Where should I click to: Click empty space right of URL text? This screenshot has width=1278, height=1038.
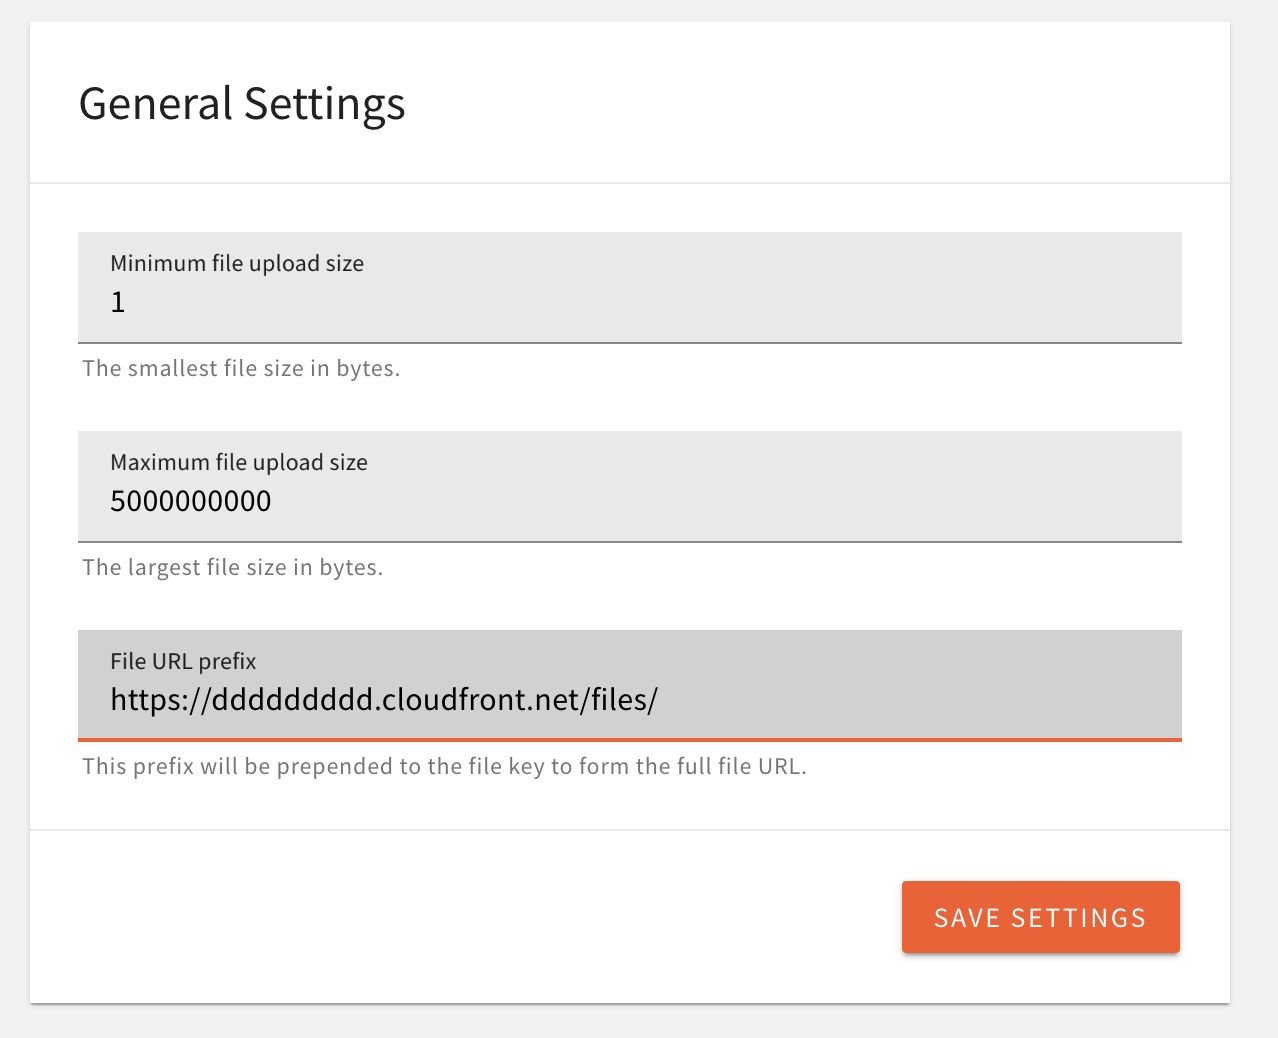point(920,699)
